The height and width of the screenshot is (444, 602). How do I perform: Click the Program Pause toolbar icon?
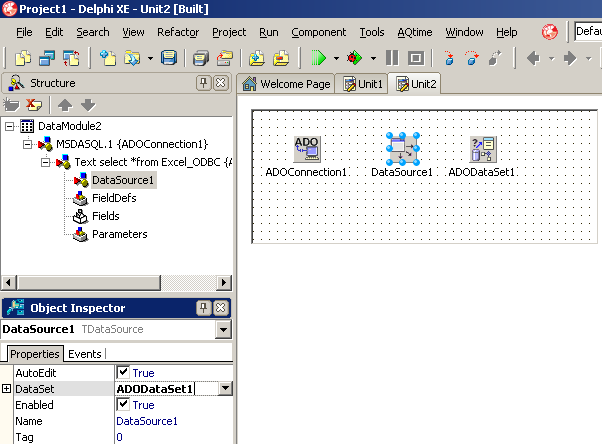coord(392,58)
